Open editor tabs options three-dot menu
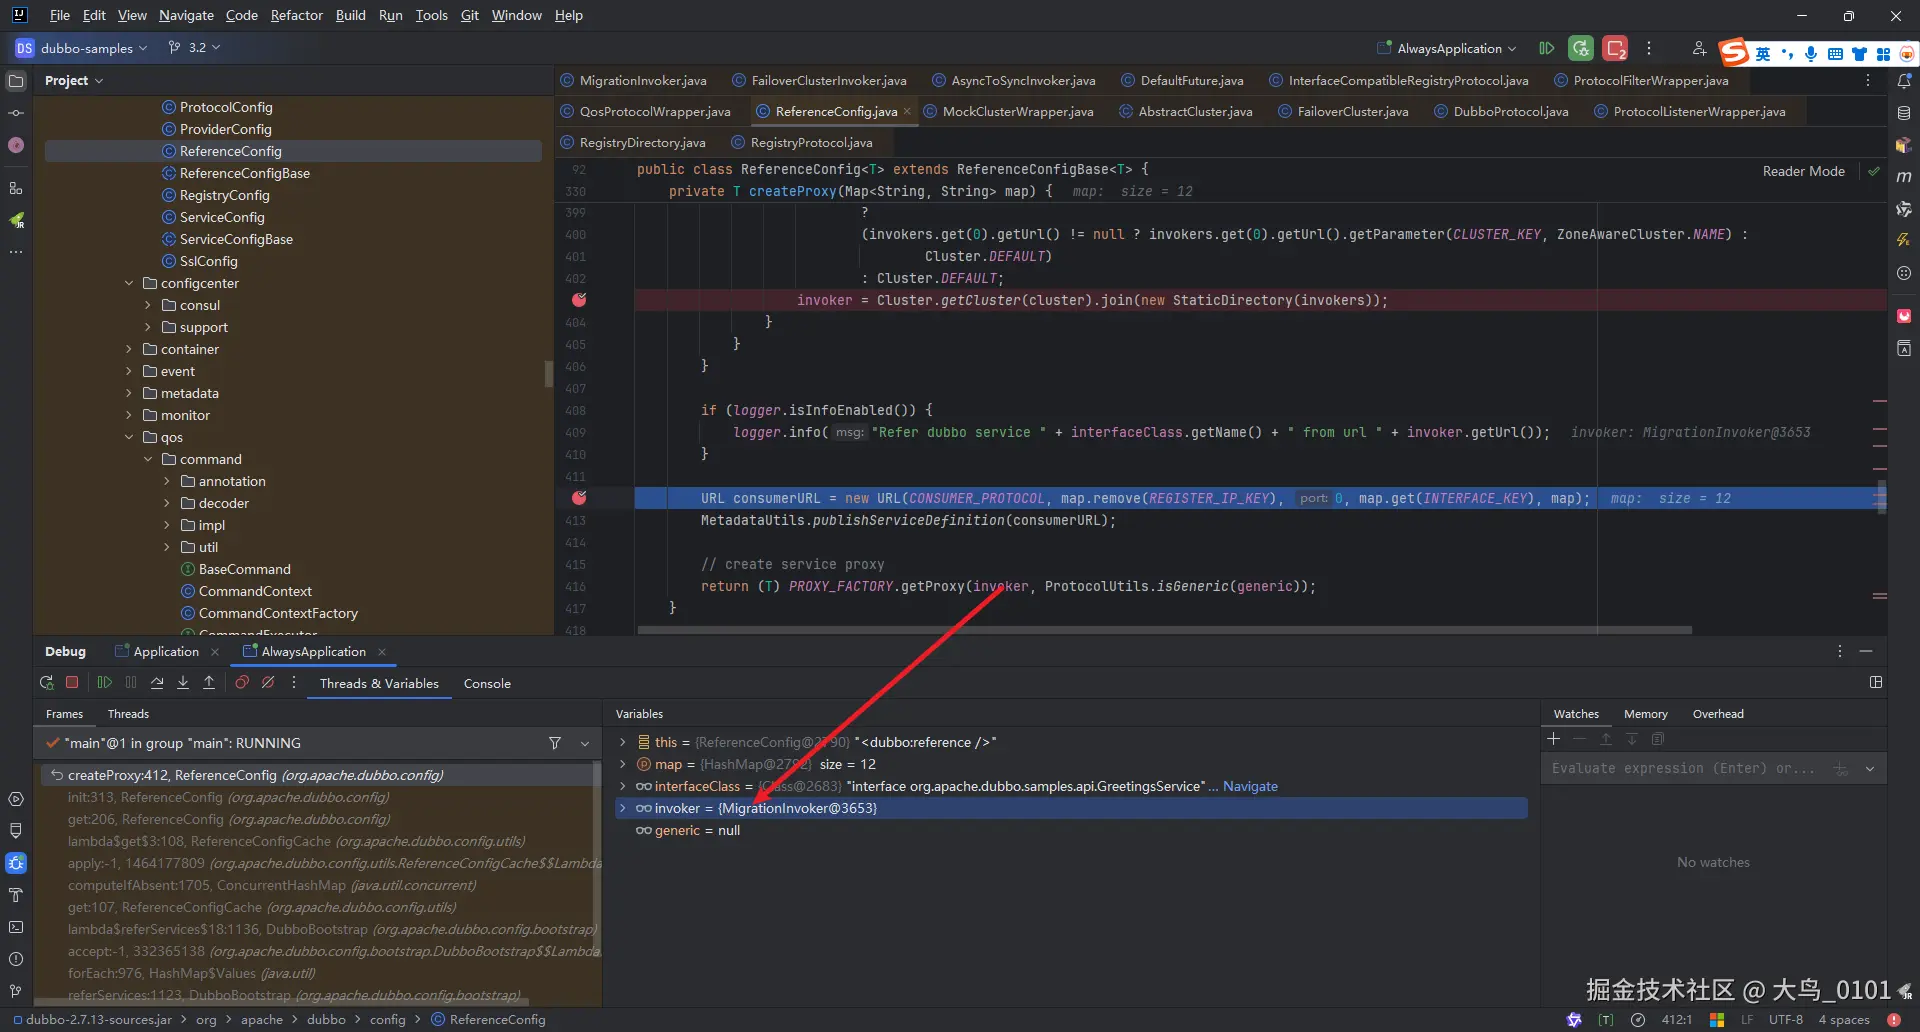 [1868, 80]
